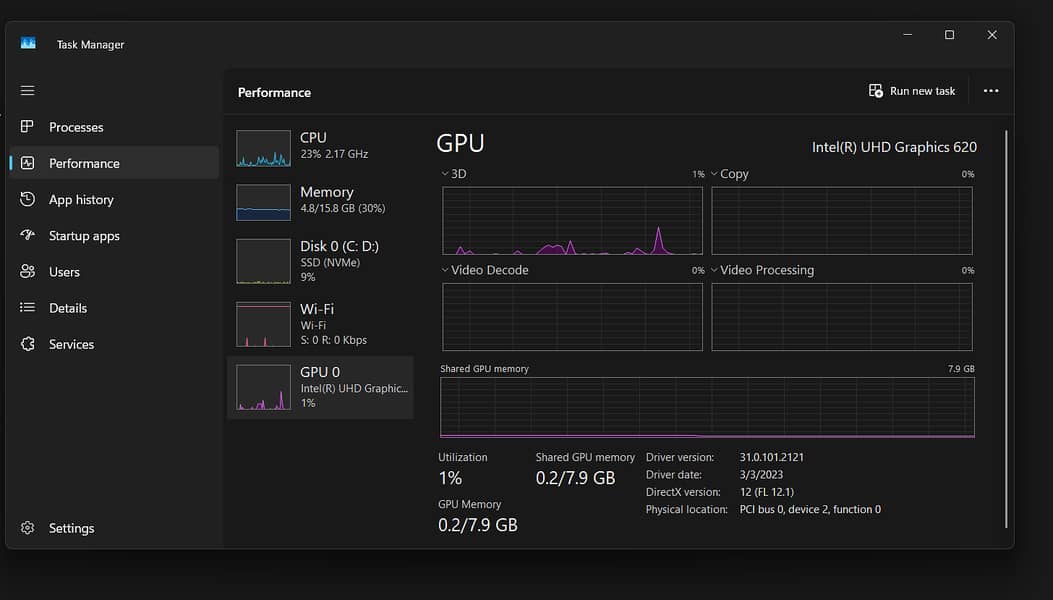Click the Details list icon
Viewport: 1053px width, 600px height.
pos(28,308)
